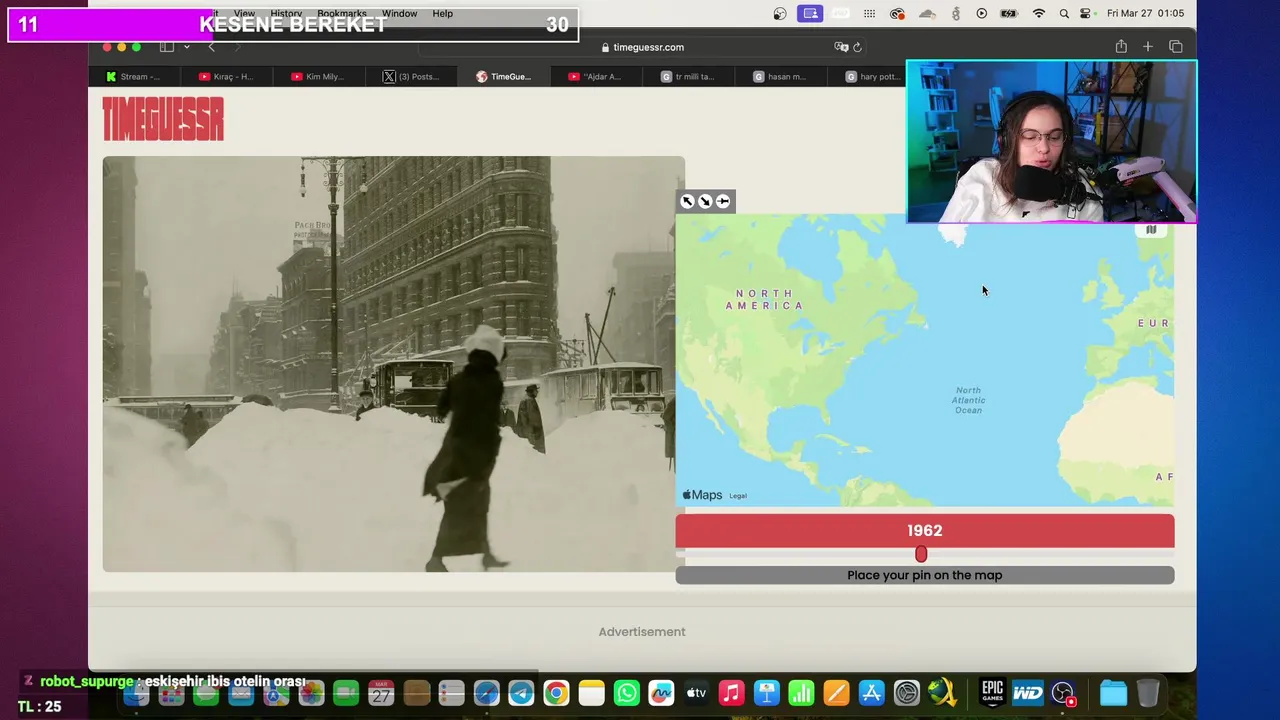This screenshot has width=1280, height=720.
Task: Switch to the Kıraç YouTube tab
Action: pos(226,76)
